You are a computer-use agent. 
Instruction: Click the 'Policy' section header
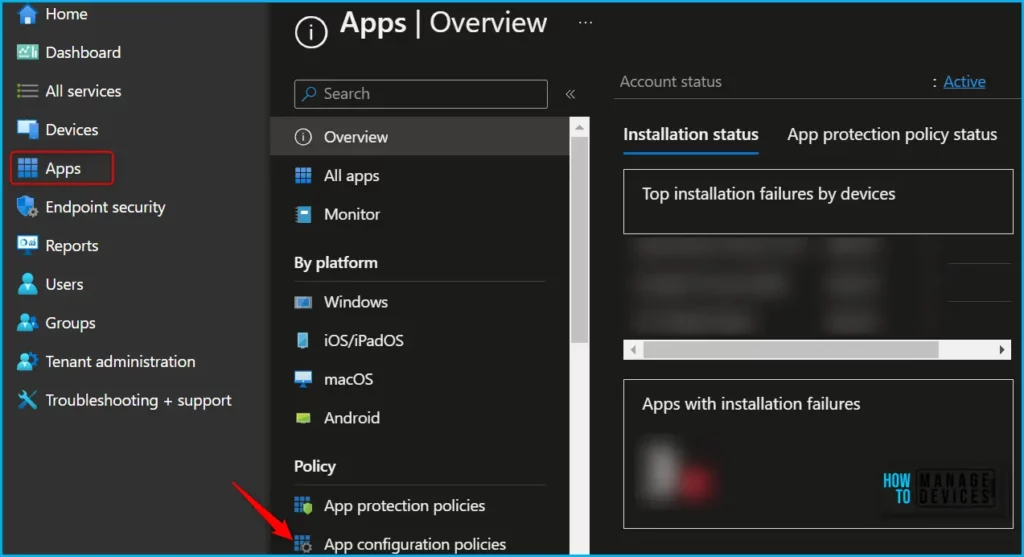pos(315,466)
